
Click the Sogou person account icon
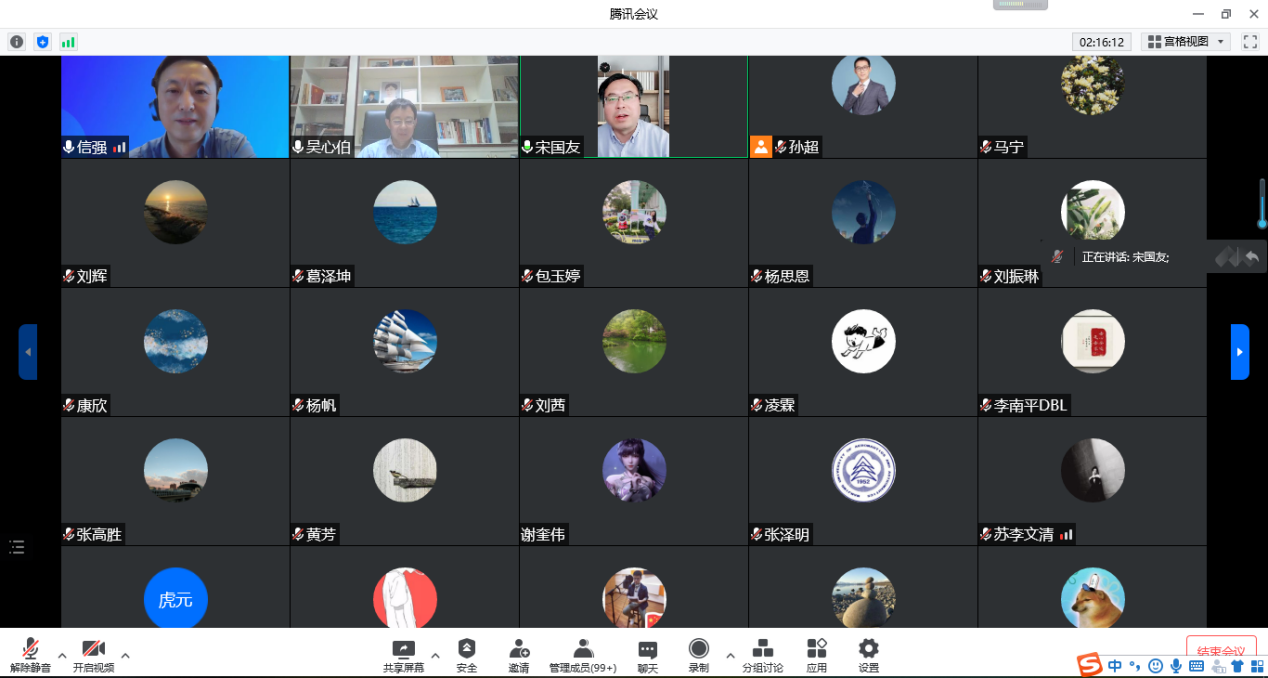pos(1217,666)
